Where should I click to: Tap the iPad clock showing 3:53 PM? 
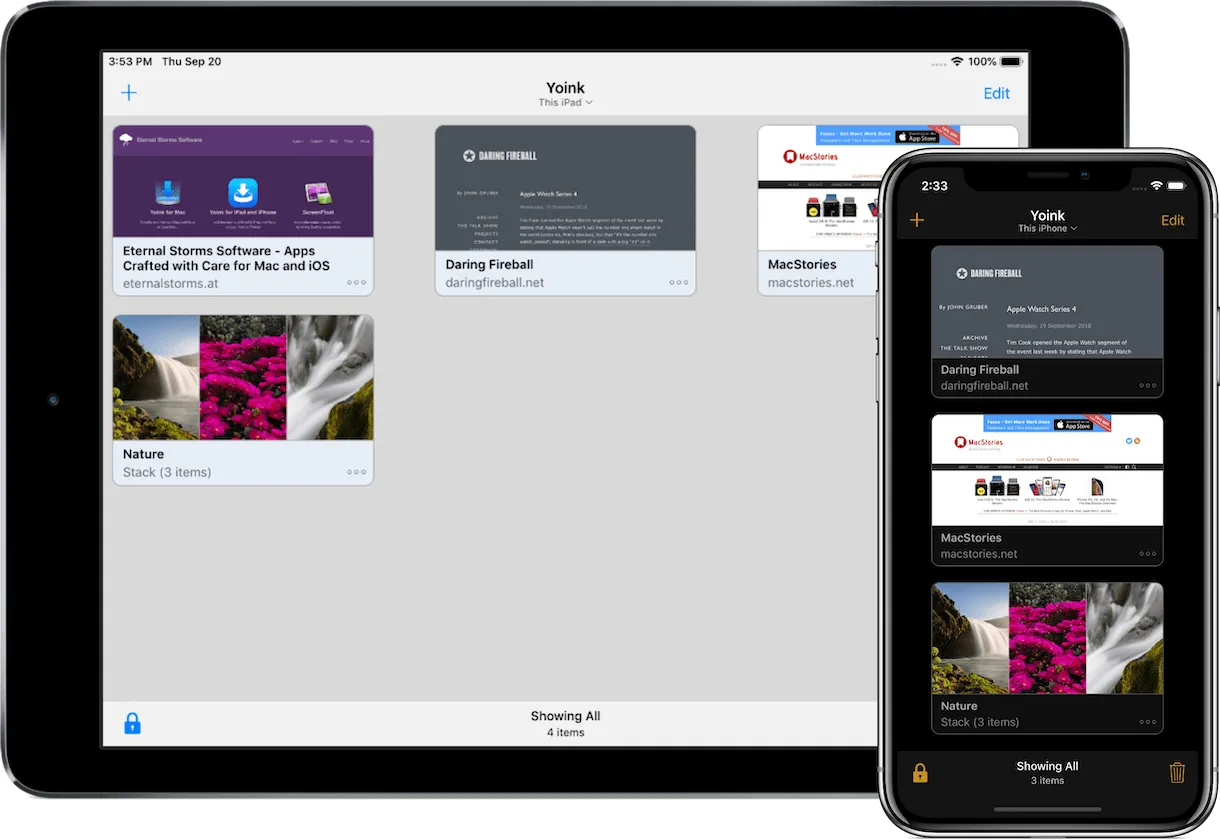click(x=130, y=61)
